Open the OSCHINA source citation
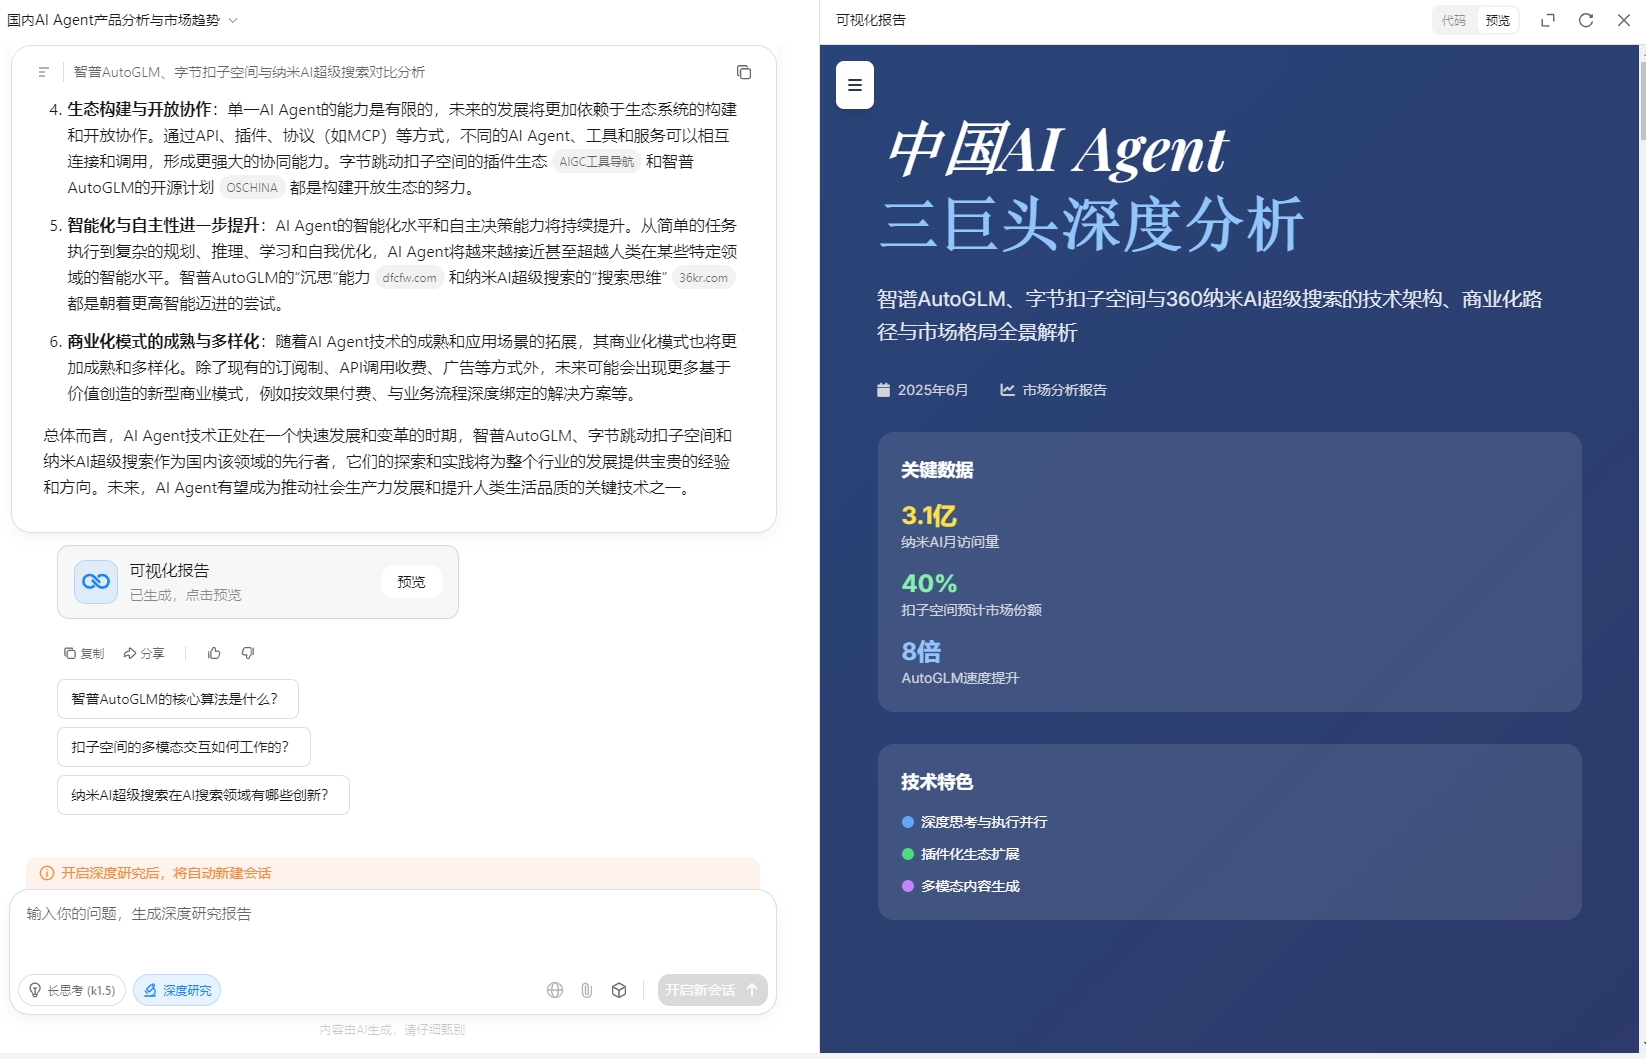Screen dimensions: 1646x1059 coord(252,187)
